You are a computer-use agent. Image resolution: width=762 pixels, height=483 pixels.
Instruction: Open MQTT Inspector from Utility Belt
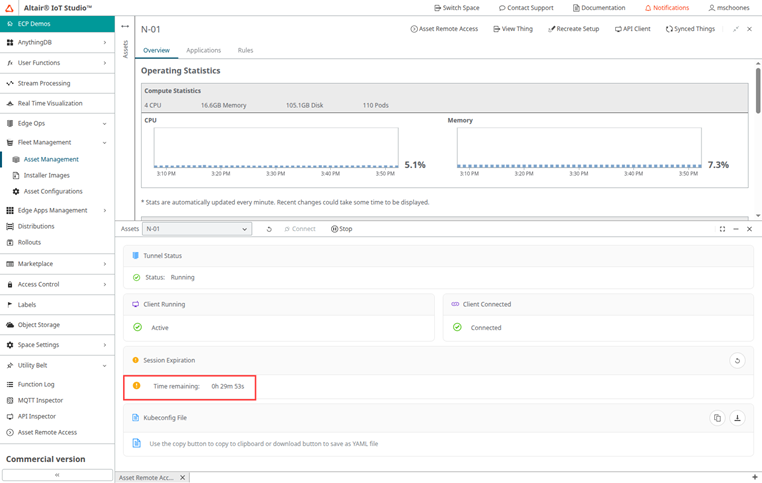(x=40, y=400)
